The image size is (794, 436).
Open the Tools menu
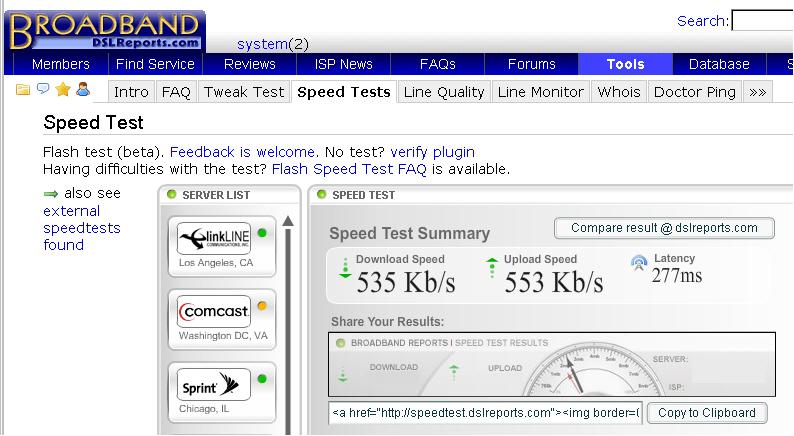pyautogui.click(x=625, y=64)
